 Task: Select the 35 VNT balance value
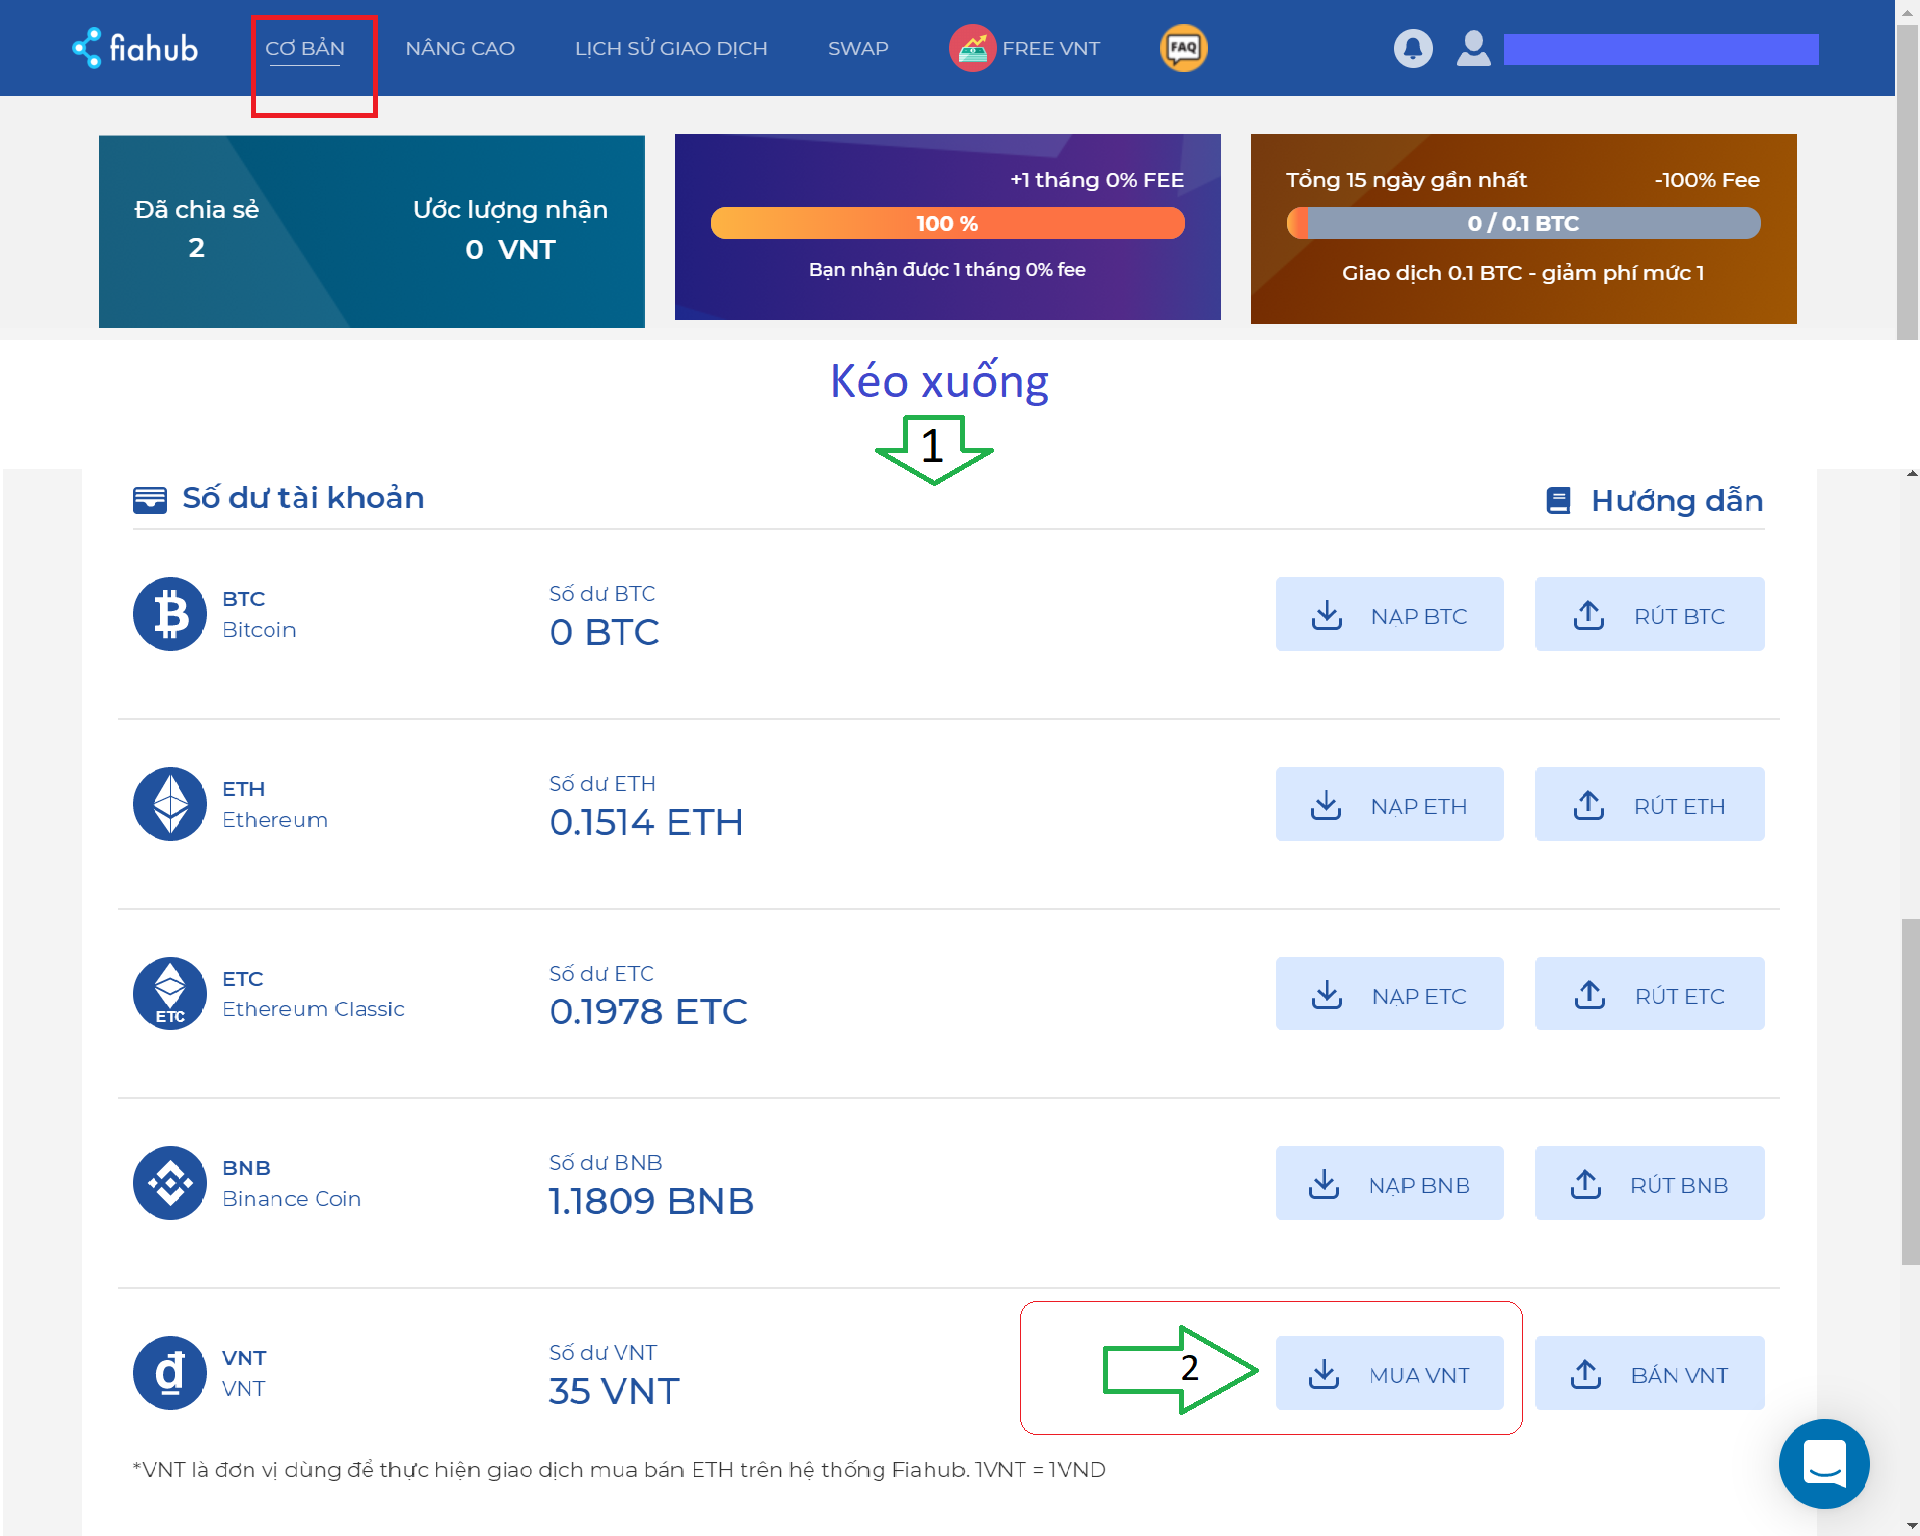click(614, 1391)
